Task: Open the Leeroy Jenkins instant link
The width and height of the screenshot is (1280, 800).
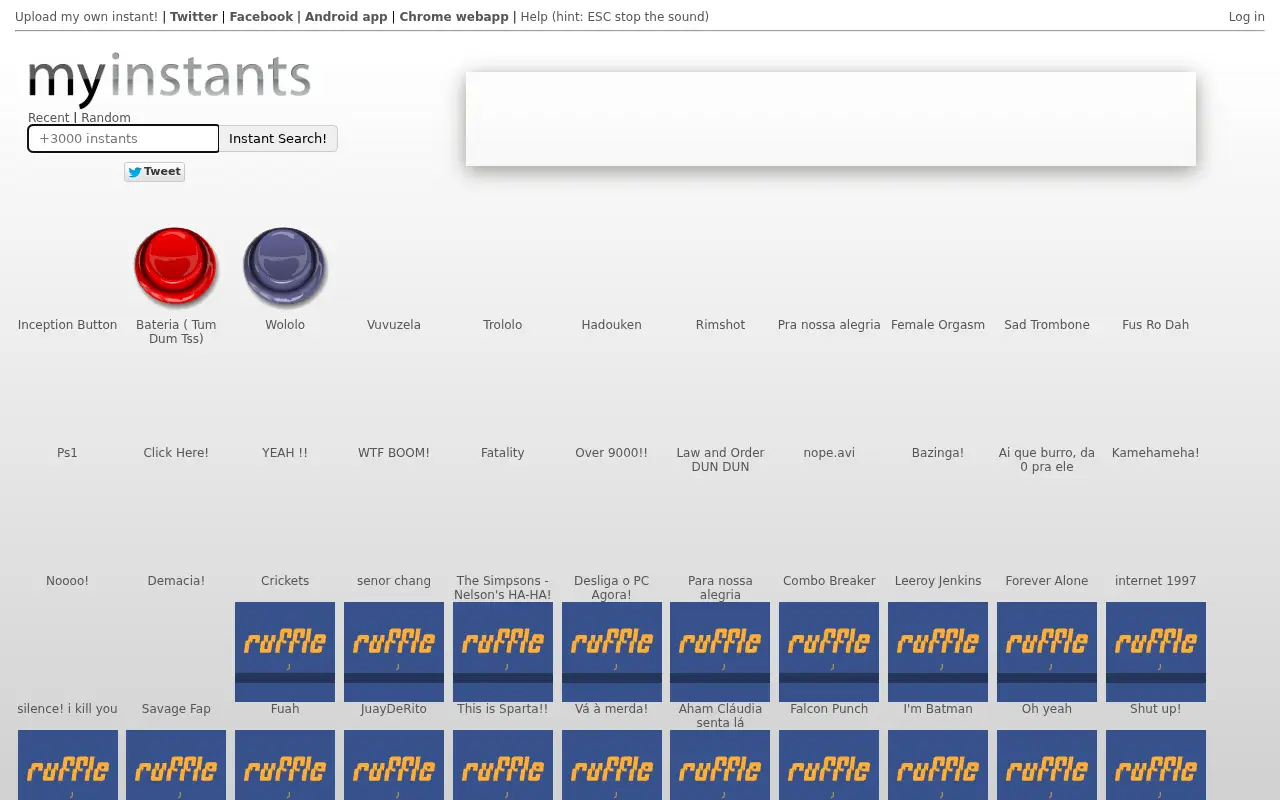Action: point(938,581)
